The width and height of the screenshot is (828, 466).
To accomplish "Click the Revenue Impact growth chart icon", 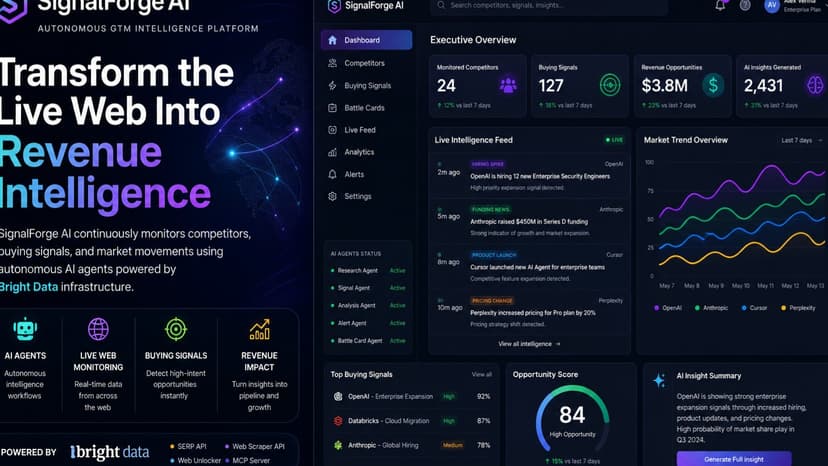I will coord(259,329).
